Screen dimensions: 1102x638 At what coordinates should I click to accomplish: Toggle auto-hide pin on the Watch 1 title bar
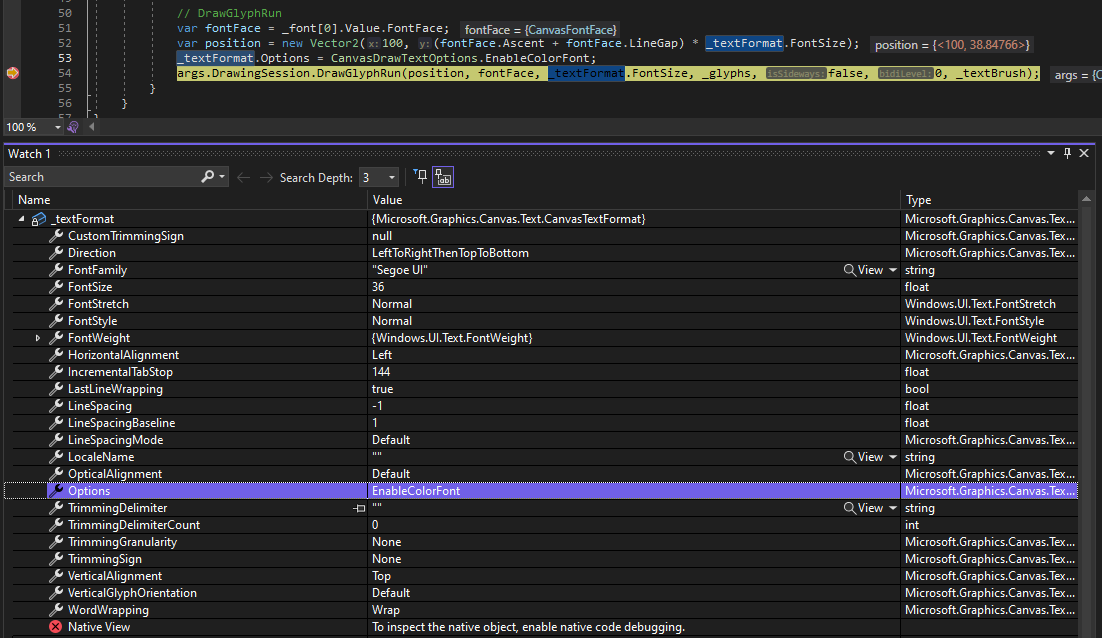click(x=1069, y=153)
